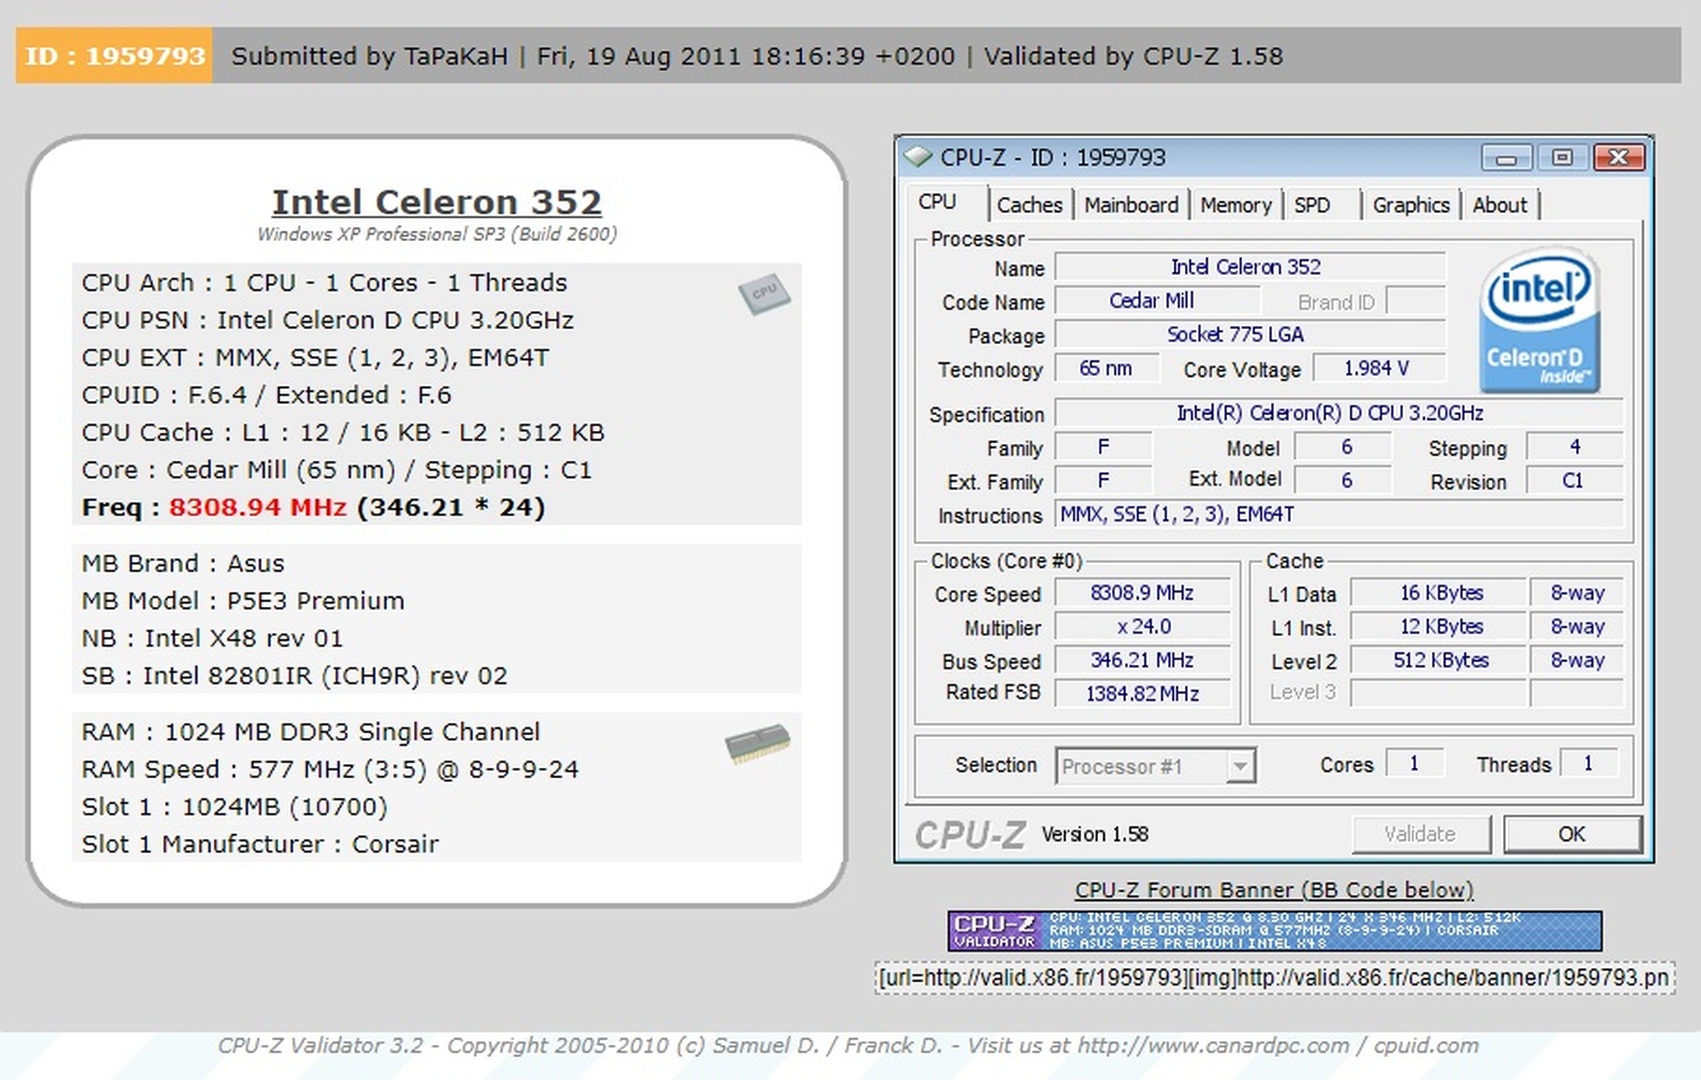Screen dimensions: 1701x1080
Task: Click the Stepping value 4
Action: [1573, 447]
